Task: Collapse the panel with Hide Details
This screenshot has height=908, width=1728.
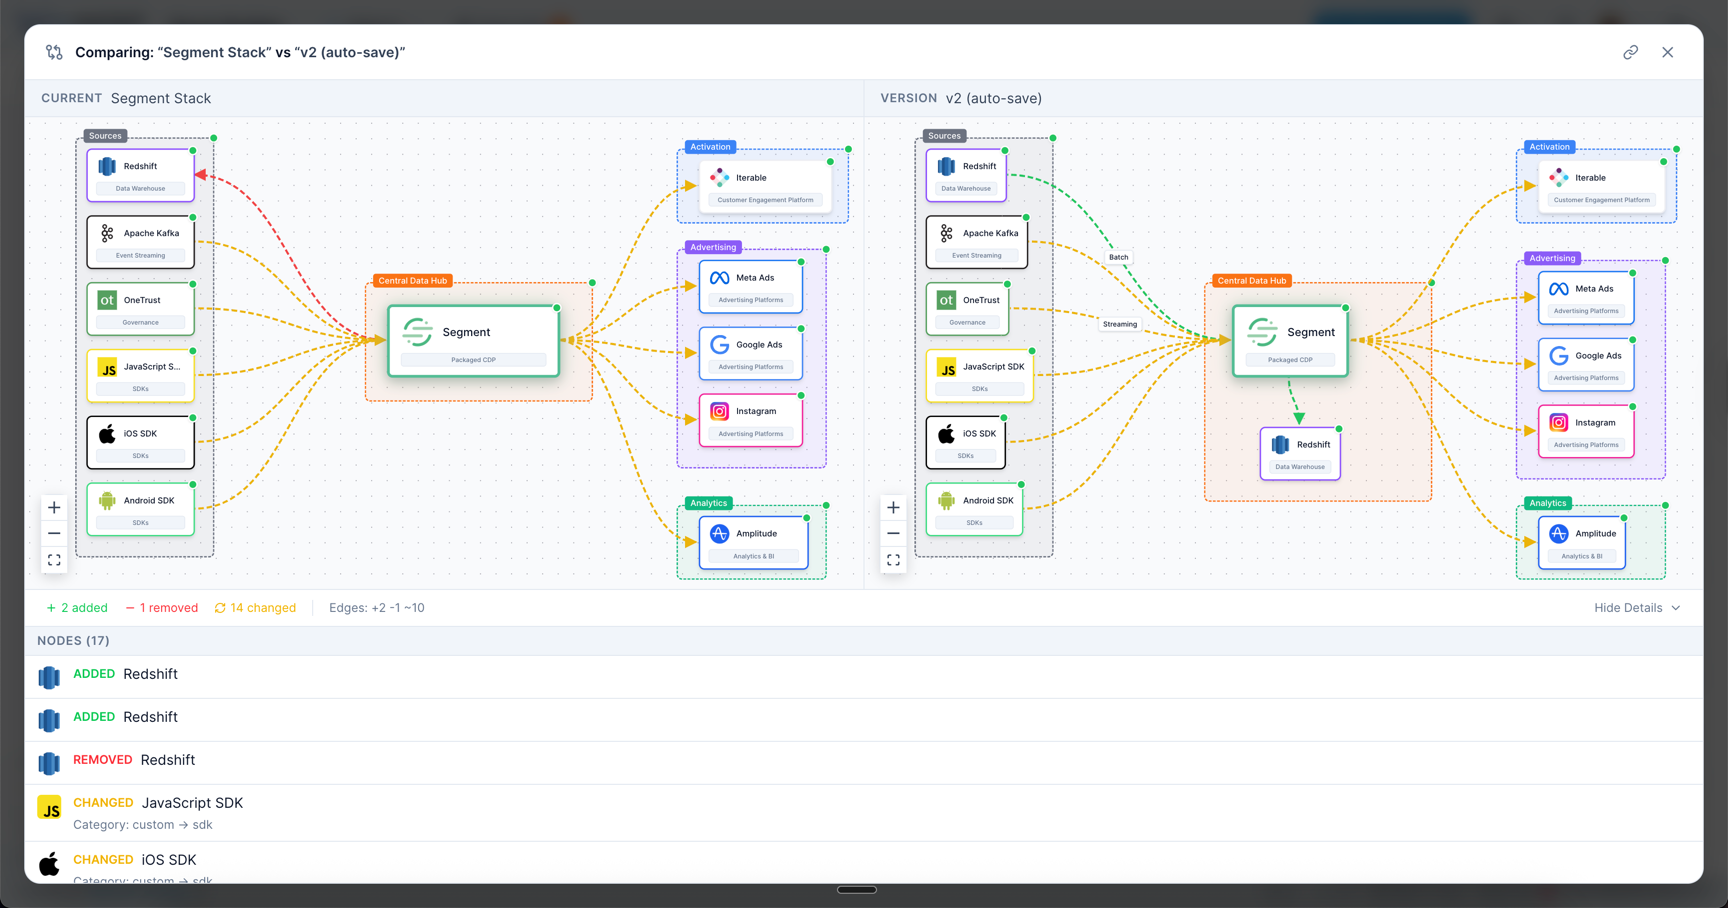Action: pos(1637,608)
